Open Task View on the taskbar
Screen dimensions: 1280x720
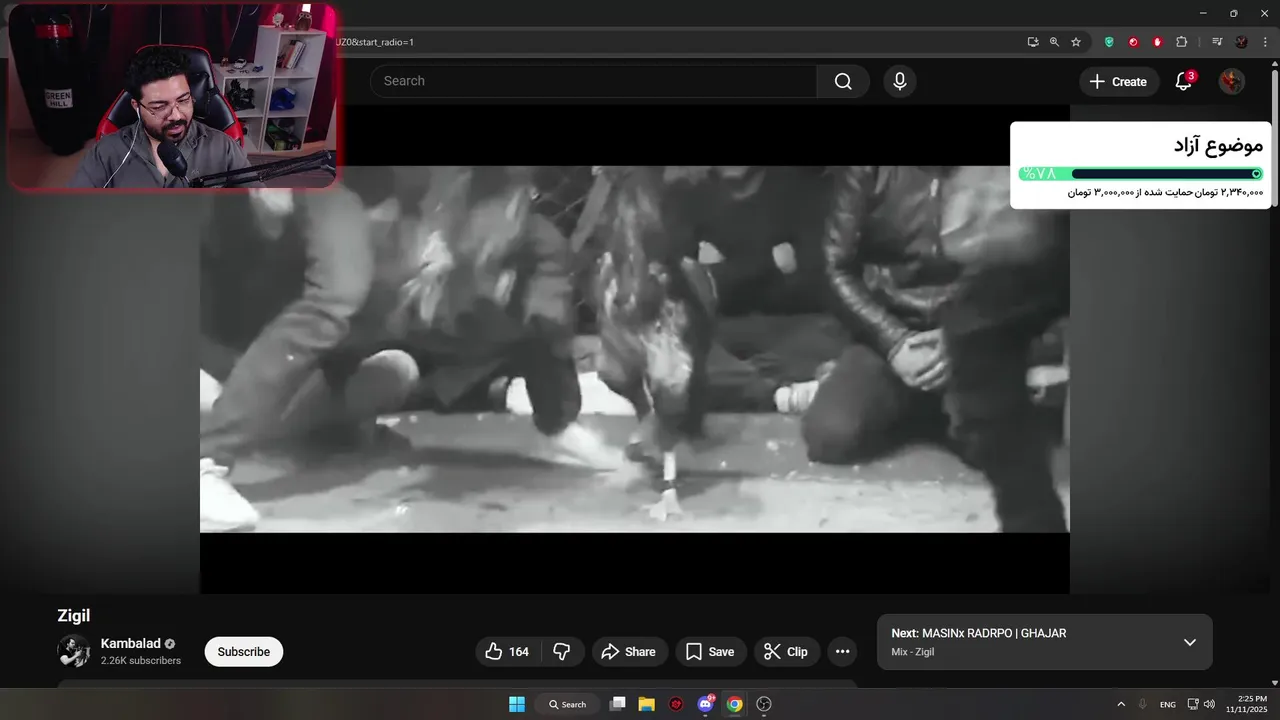pyautogui.click(x=618, y=704)
